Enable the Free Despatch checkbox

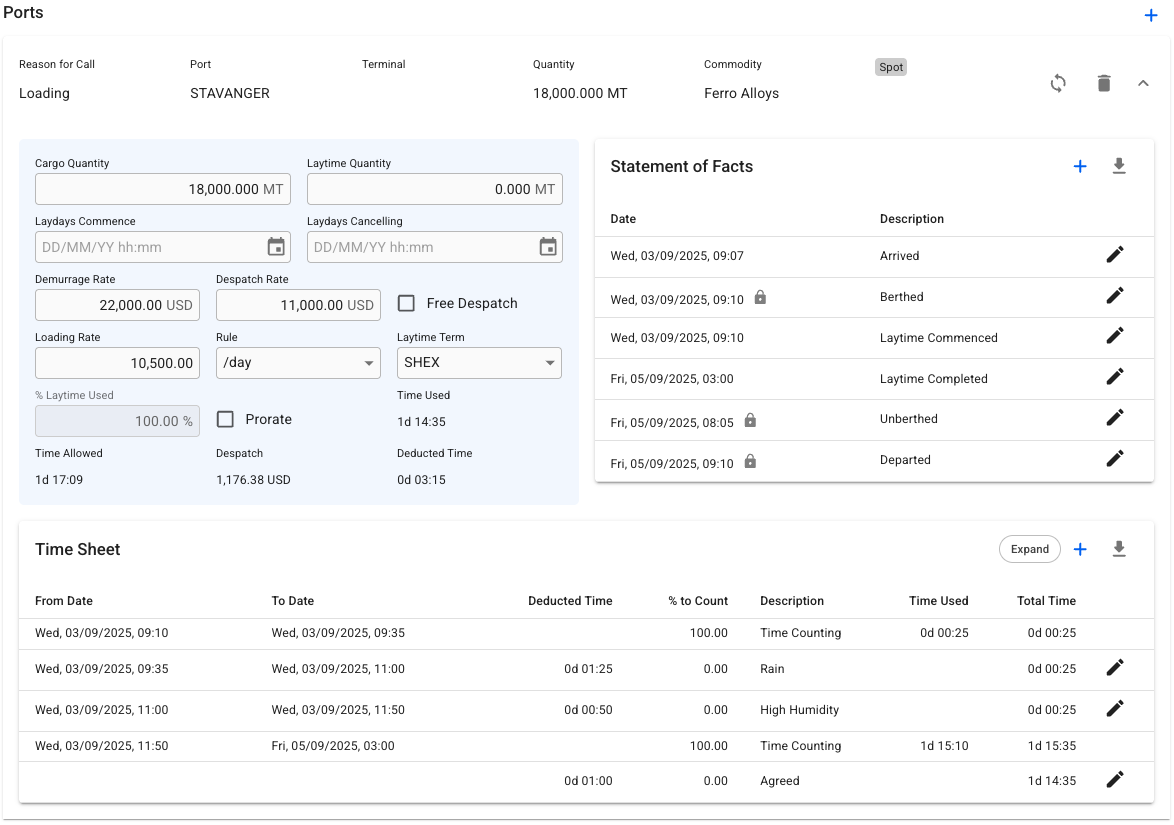(x=407, y=303)
